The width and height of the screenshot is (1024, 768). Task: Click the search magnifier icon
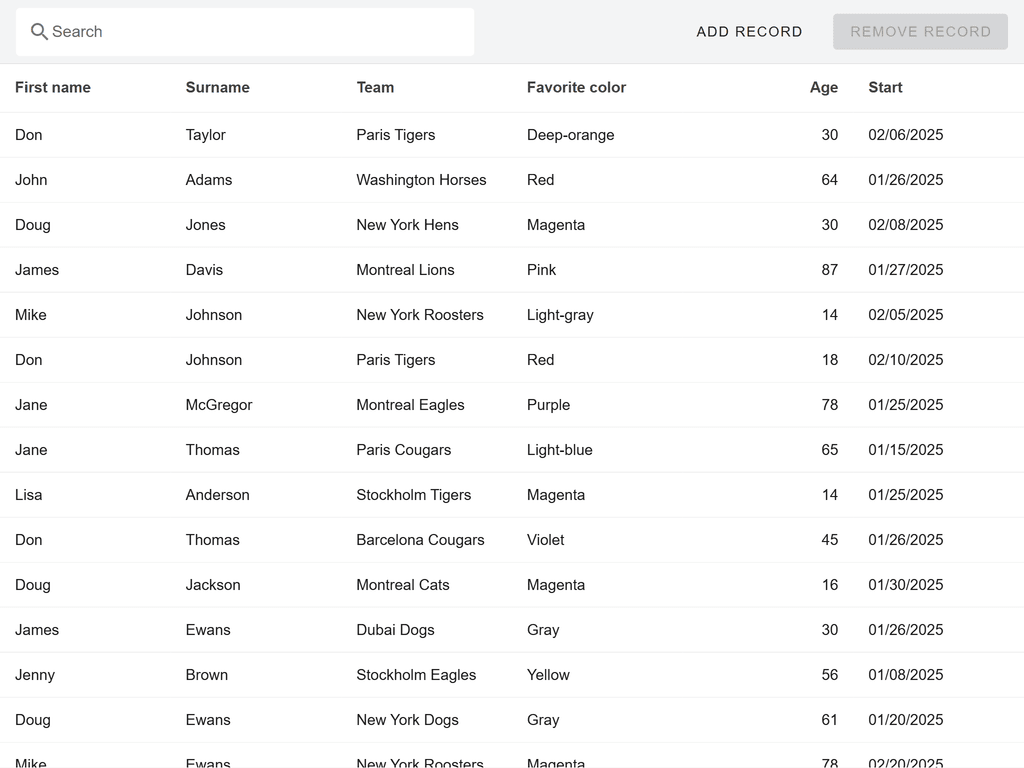tap(38, 31)
